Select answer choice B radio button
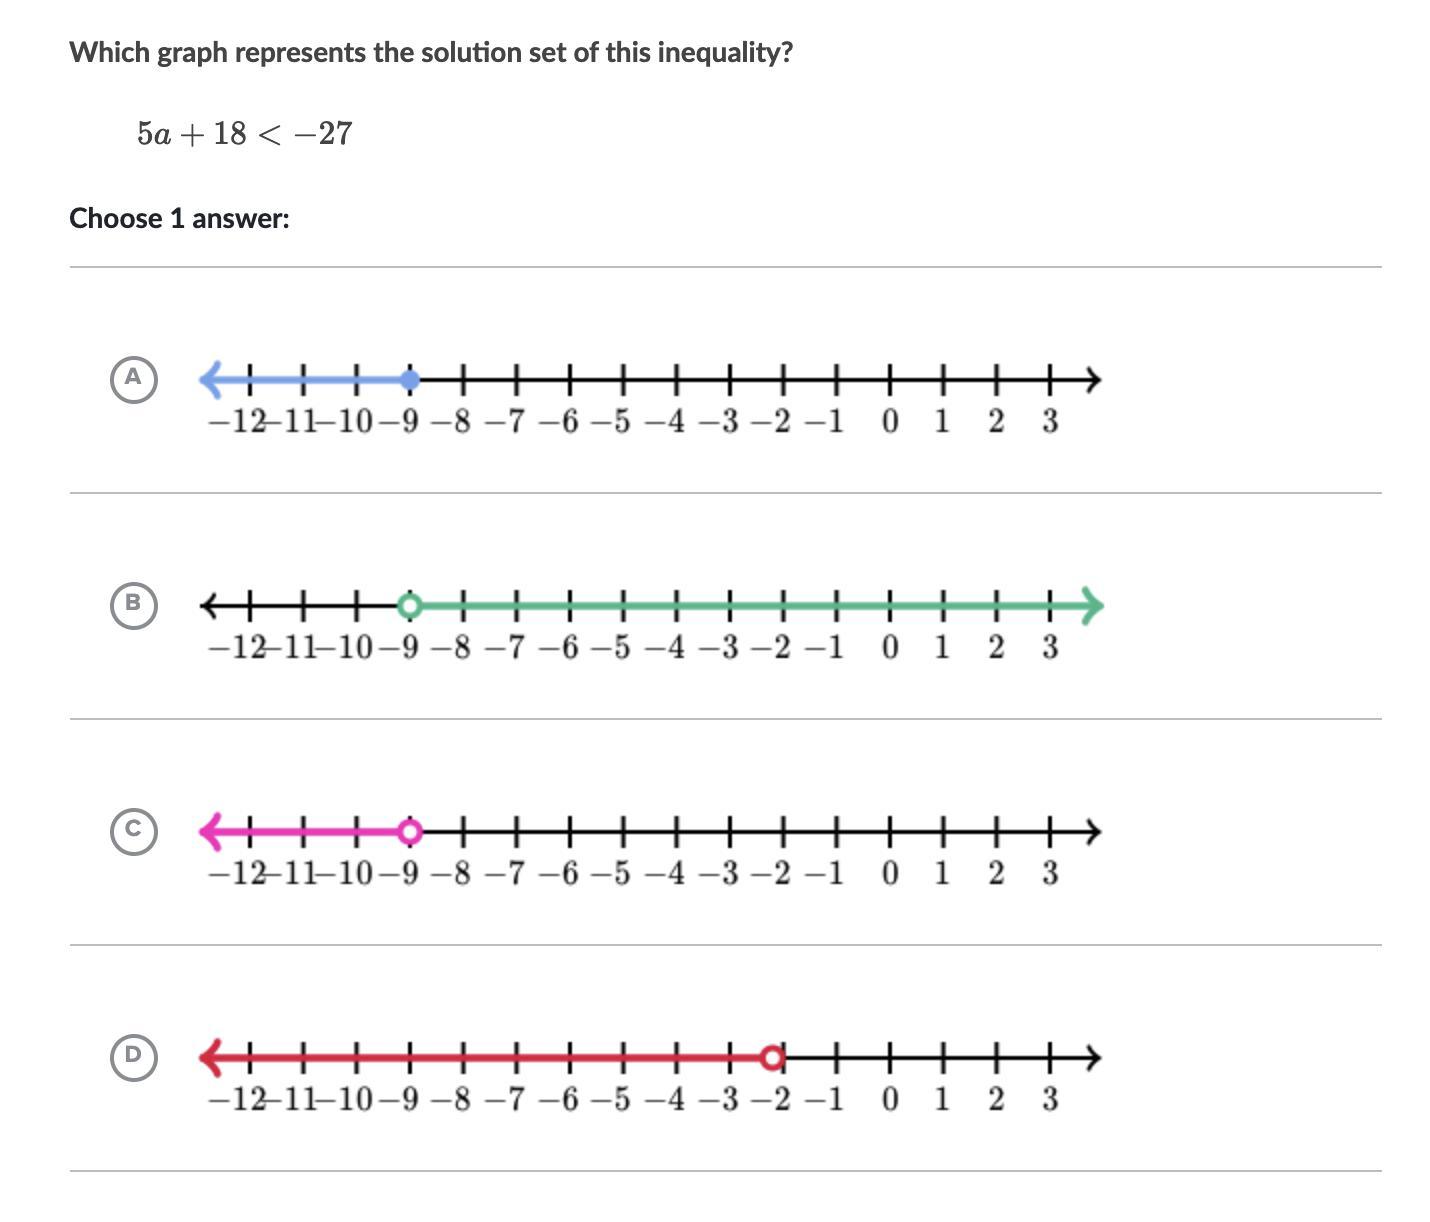The image size is (1430, 1222). pyautogui.click(x=134, y=605)
